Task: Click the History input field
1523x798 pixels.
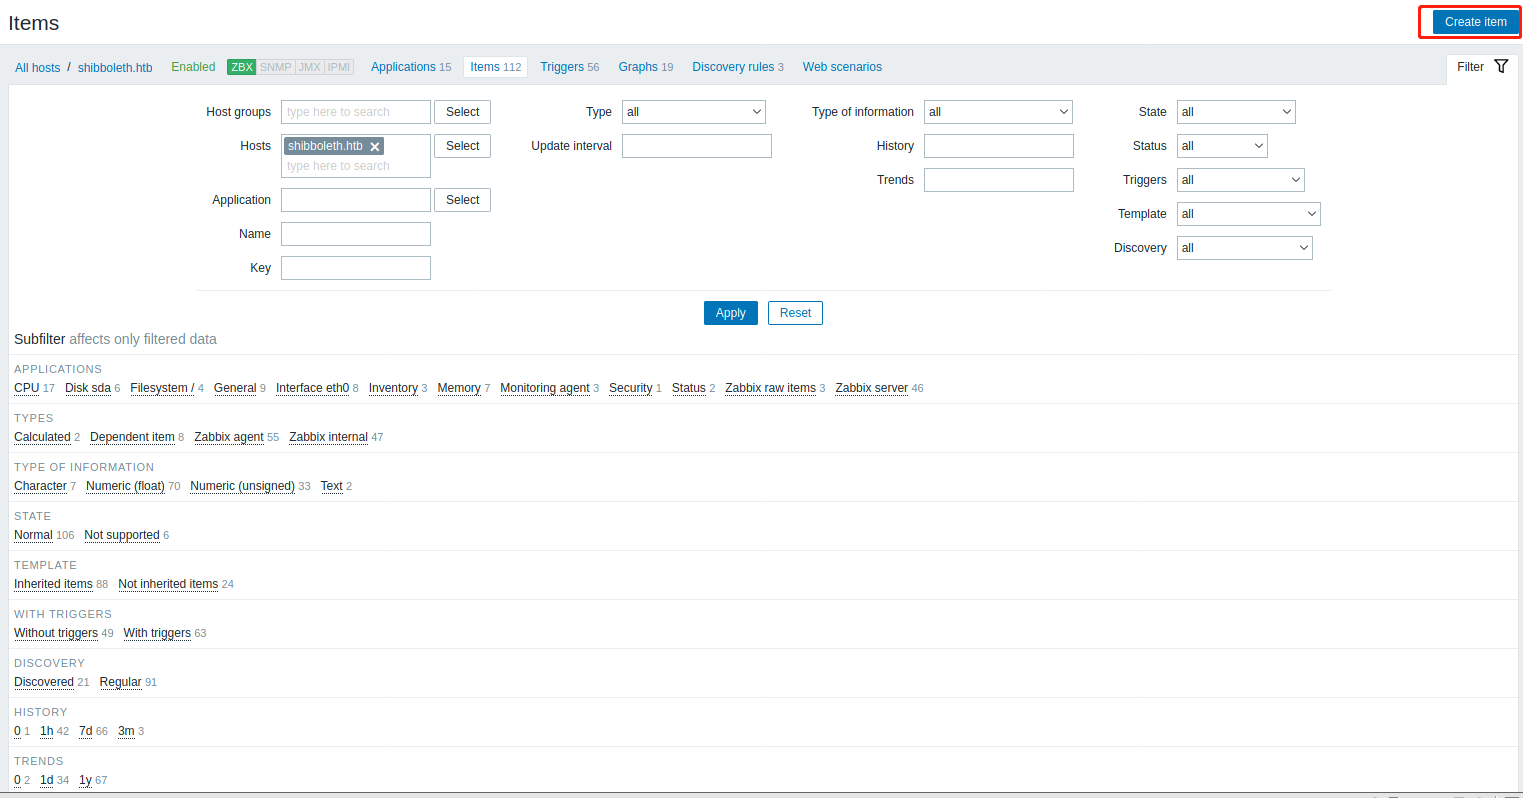Action: (x=999, y=146)
